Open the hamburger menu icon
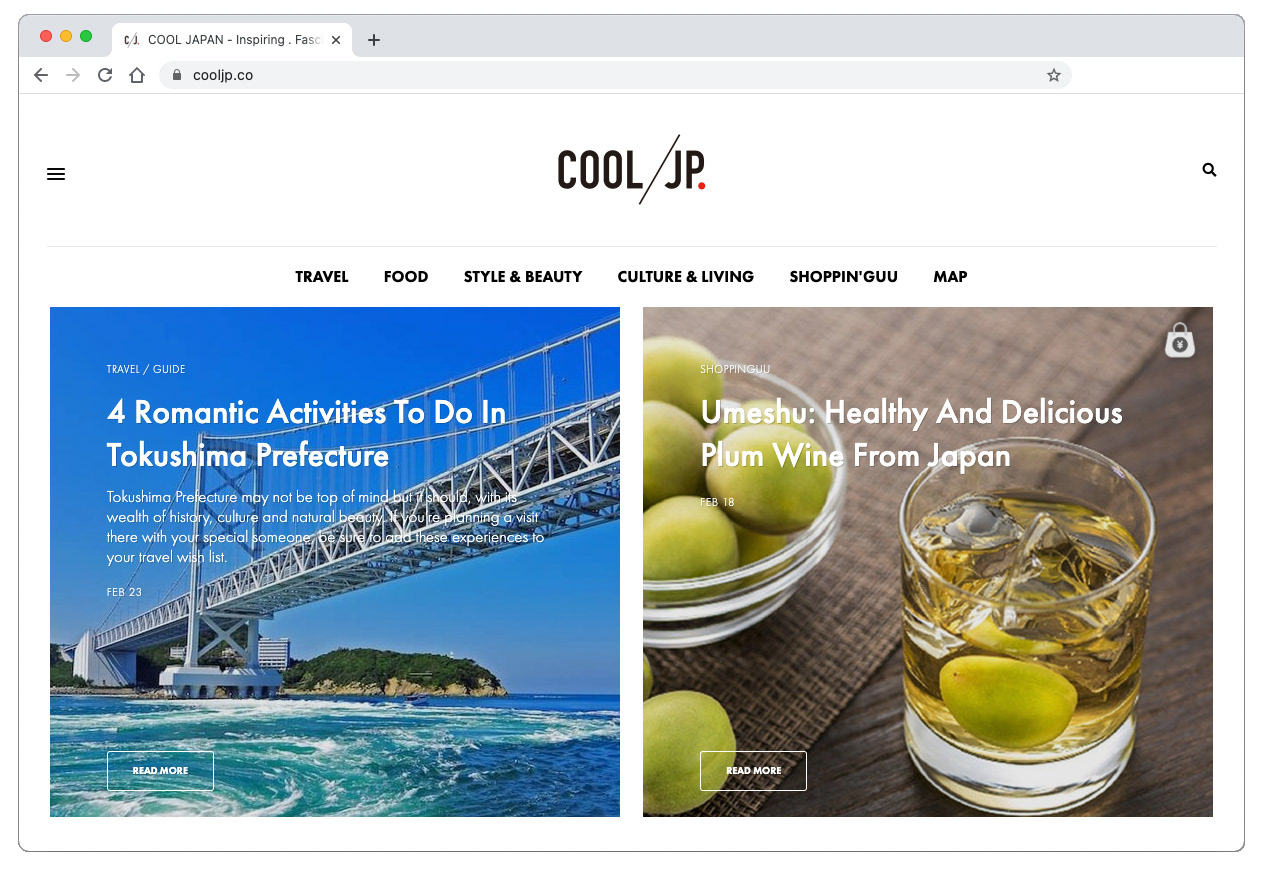Viewport: 1262px width, 872px height. pos(56,174)
